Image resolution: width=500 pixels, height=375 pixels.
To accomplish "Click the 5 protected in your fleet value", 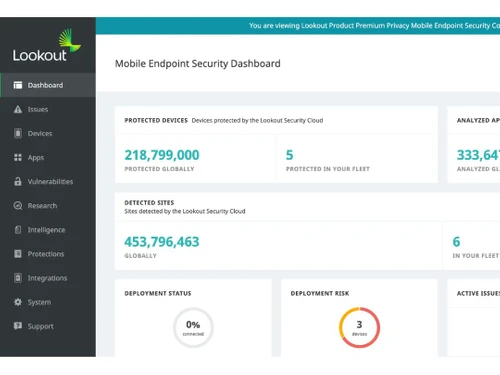I will [289, 155].
